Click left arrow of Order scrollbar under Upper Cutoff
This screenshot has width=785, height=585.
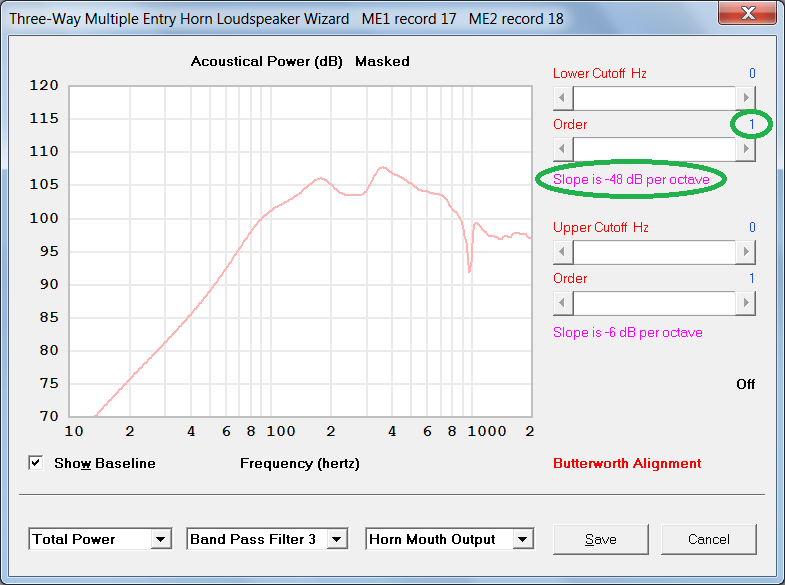[x=563, y=303]
